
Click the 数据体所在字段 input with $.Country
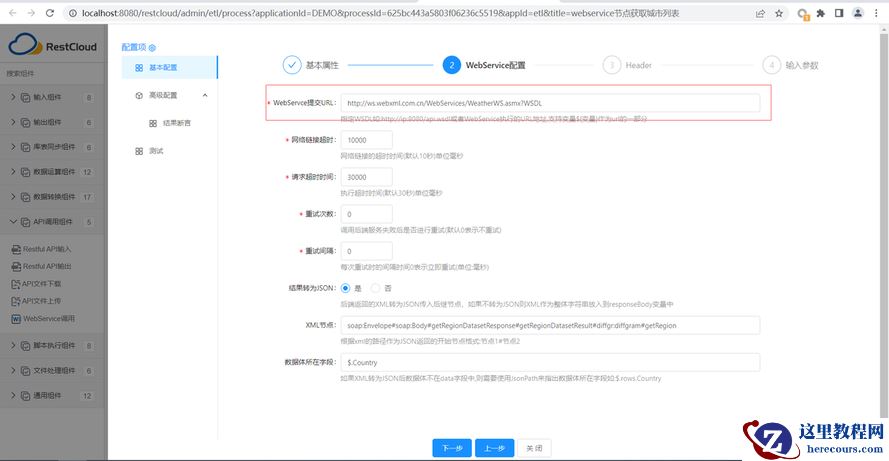(x=550, y=362)
